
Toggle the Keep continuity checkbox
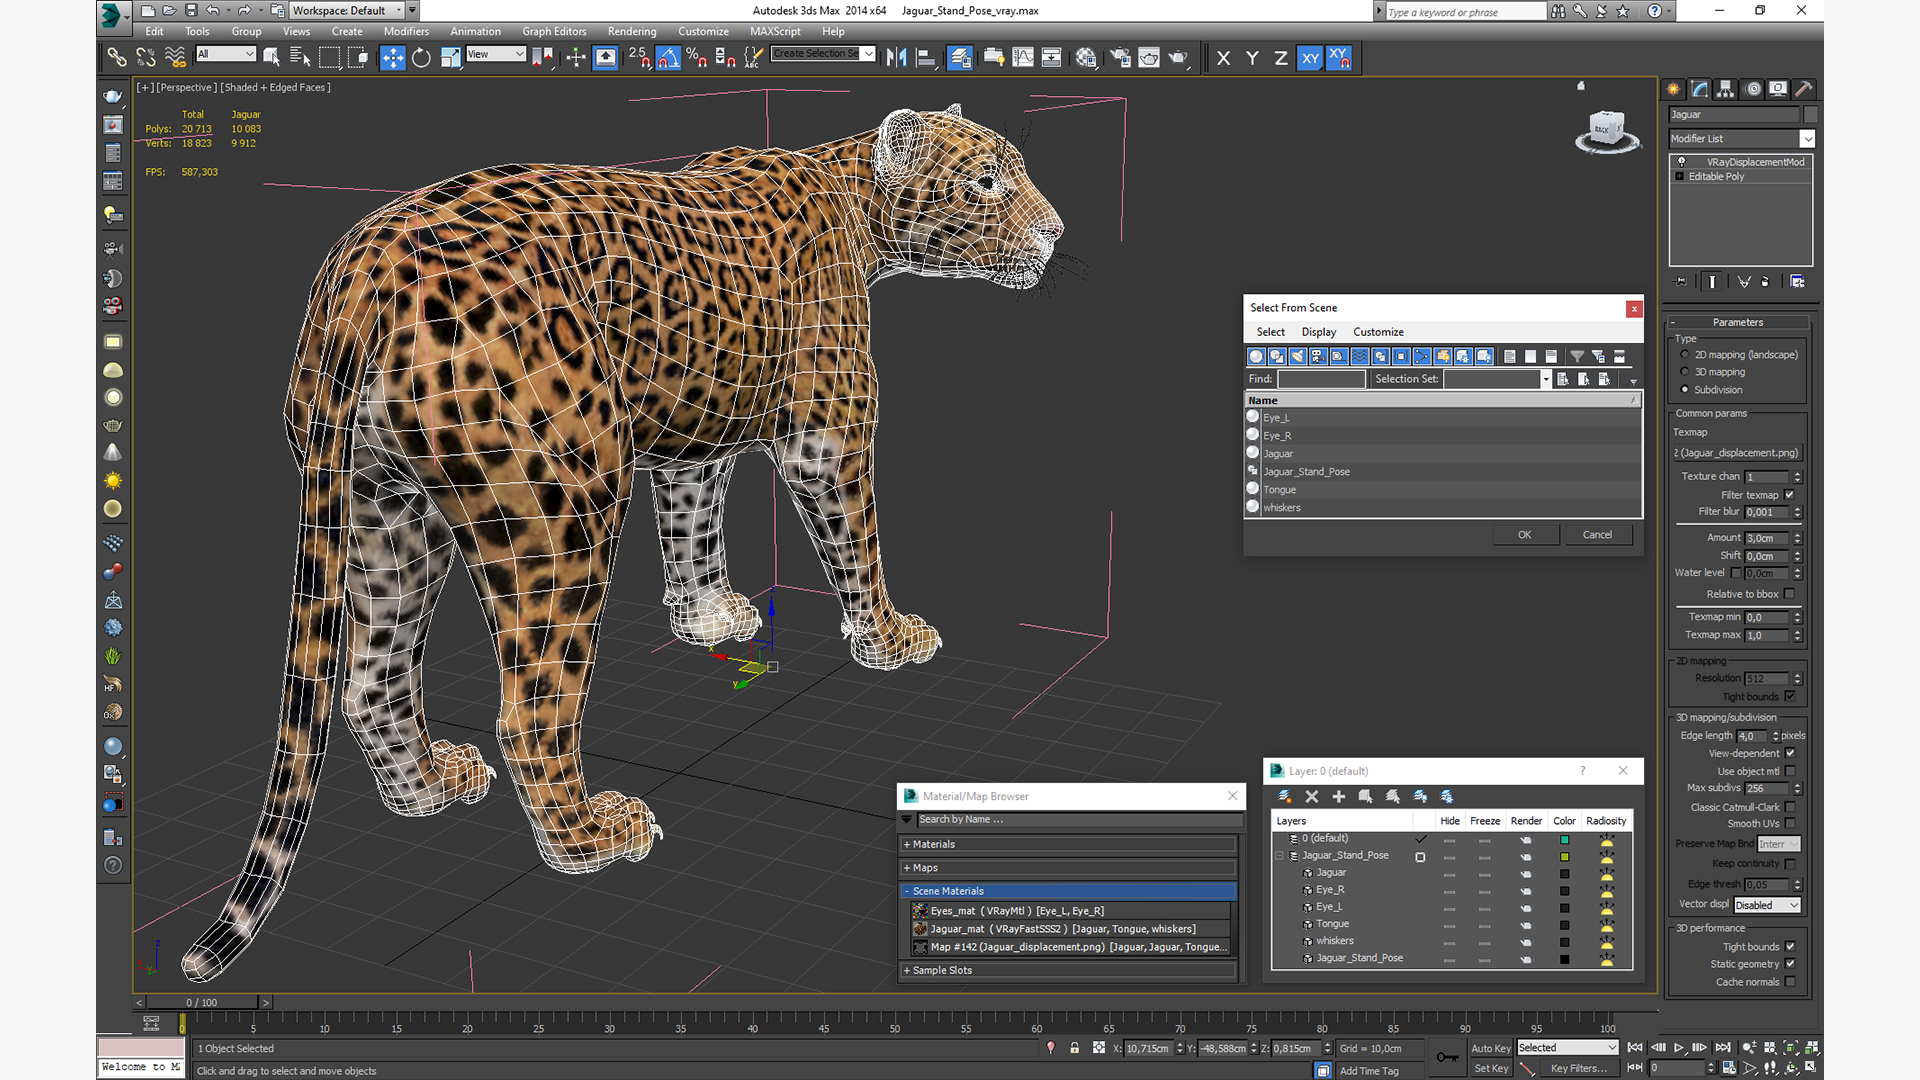(x=1790, y=864)
